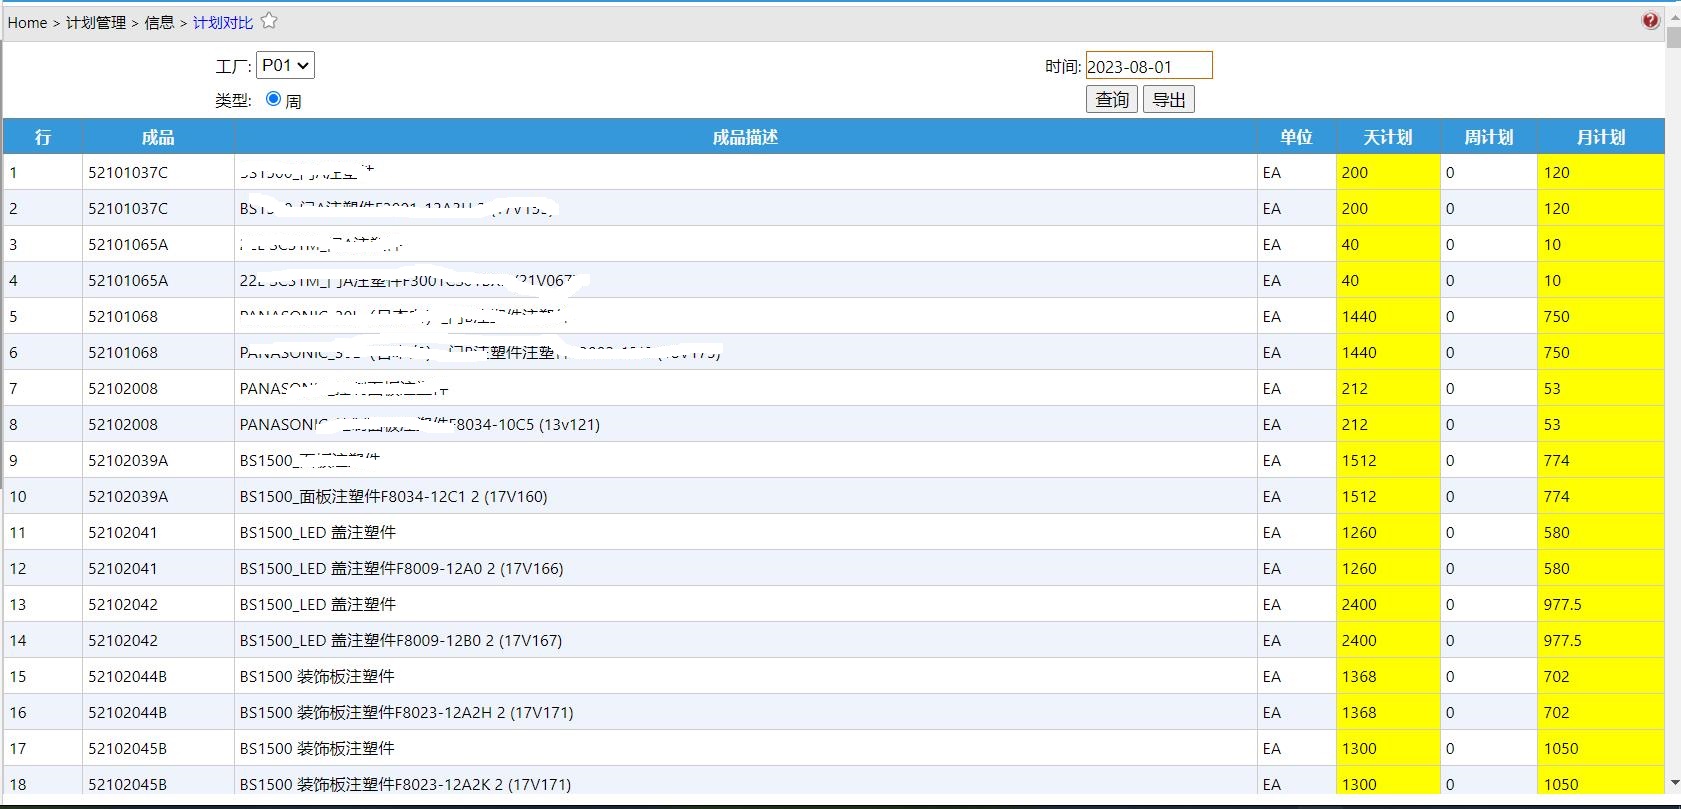Click the 行 column header
This screenshot has width=1681, height=809.
point(43,137)
